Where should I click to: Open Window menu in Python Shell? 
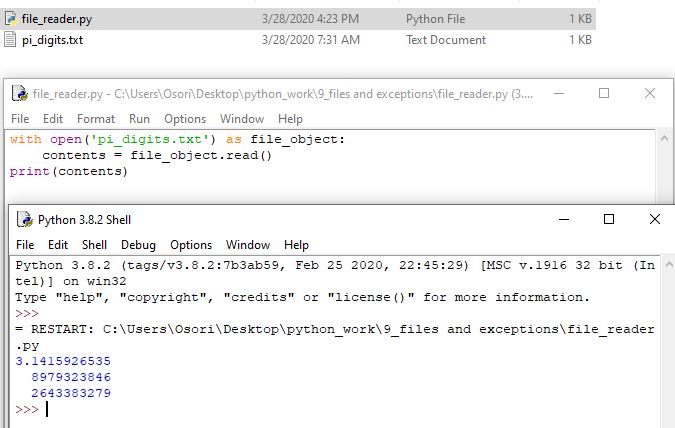pos(248,245)
